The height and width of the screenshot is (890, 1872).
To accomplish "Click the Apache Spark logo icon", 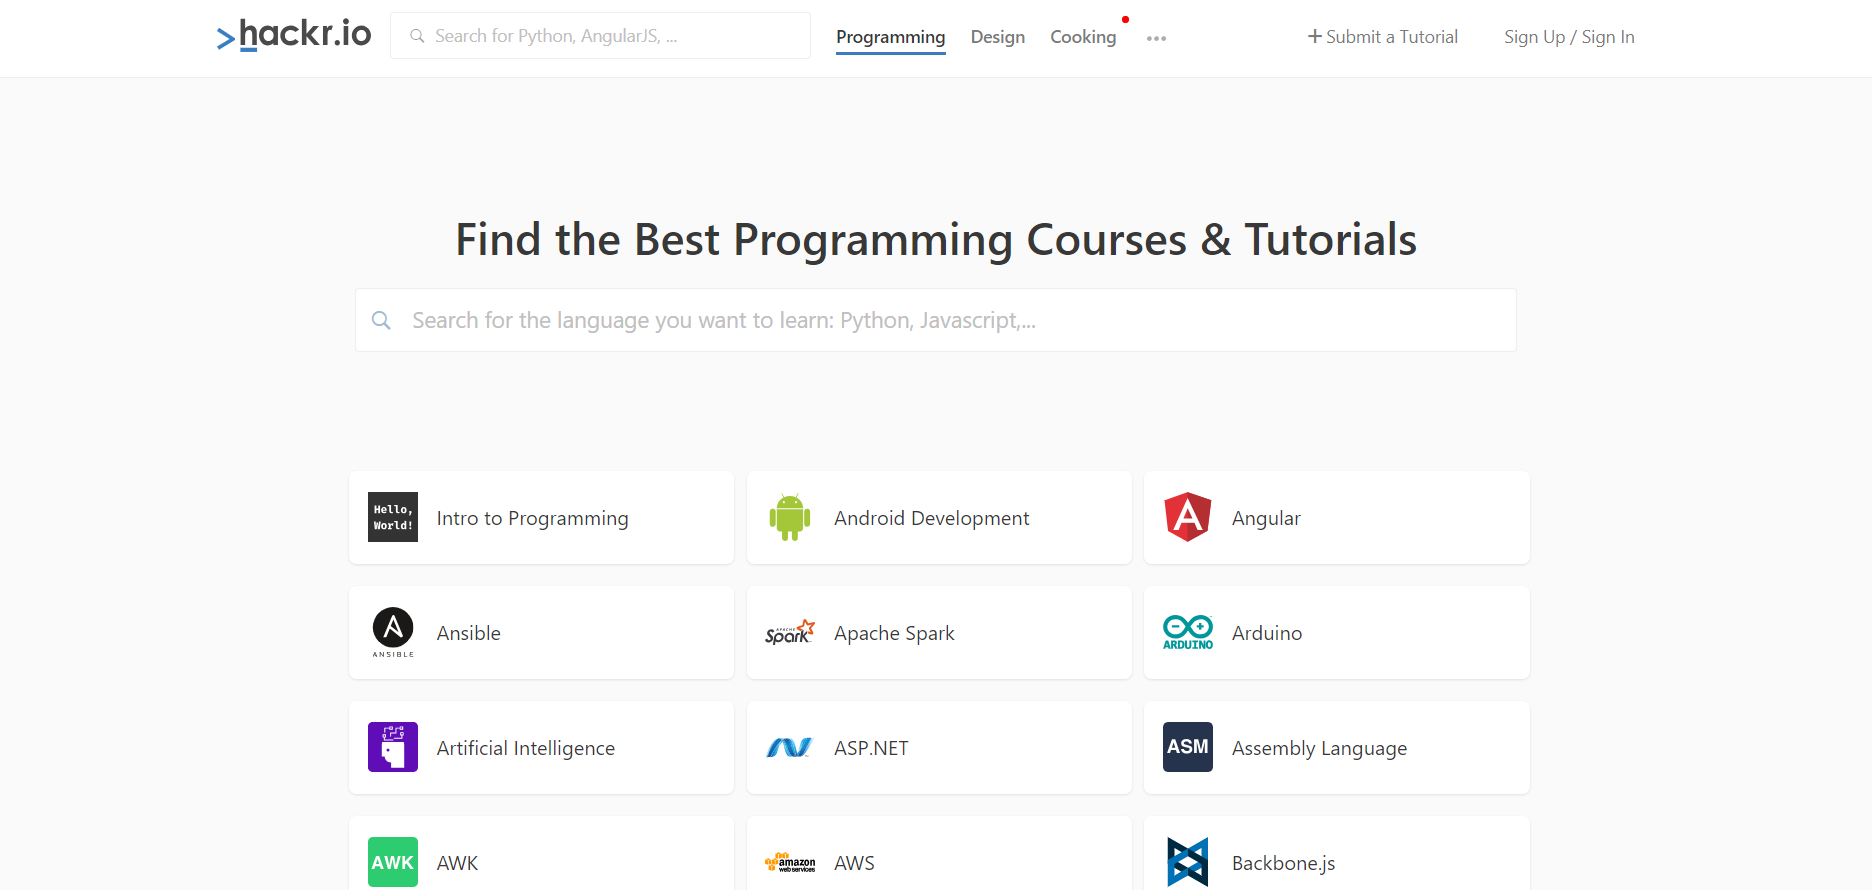I will click(x=790, y=632).
